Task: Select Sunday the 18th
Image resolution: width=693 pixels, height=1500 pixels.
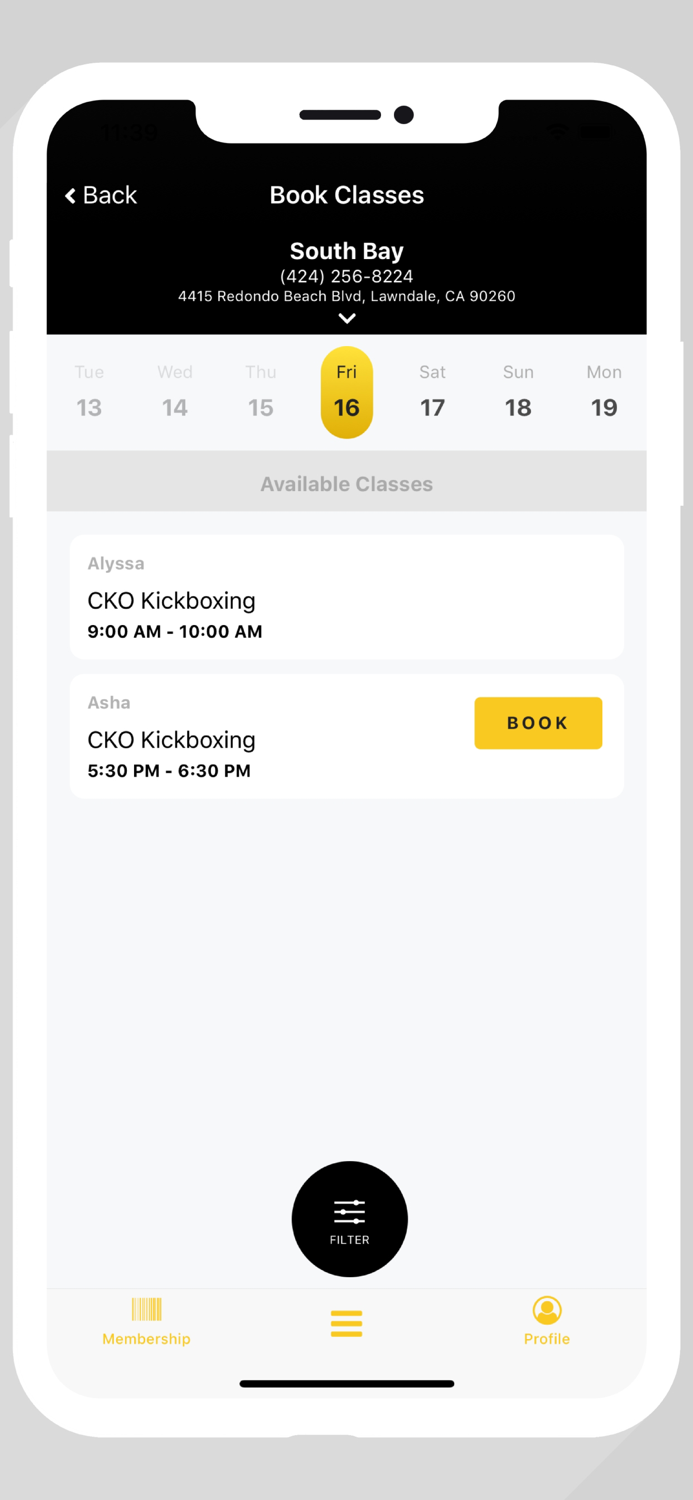Action: (518, 392)
